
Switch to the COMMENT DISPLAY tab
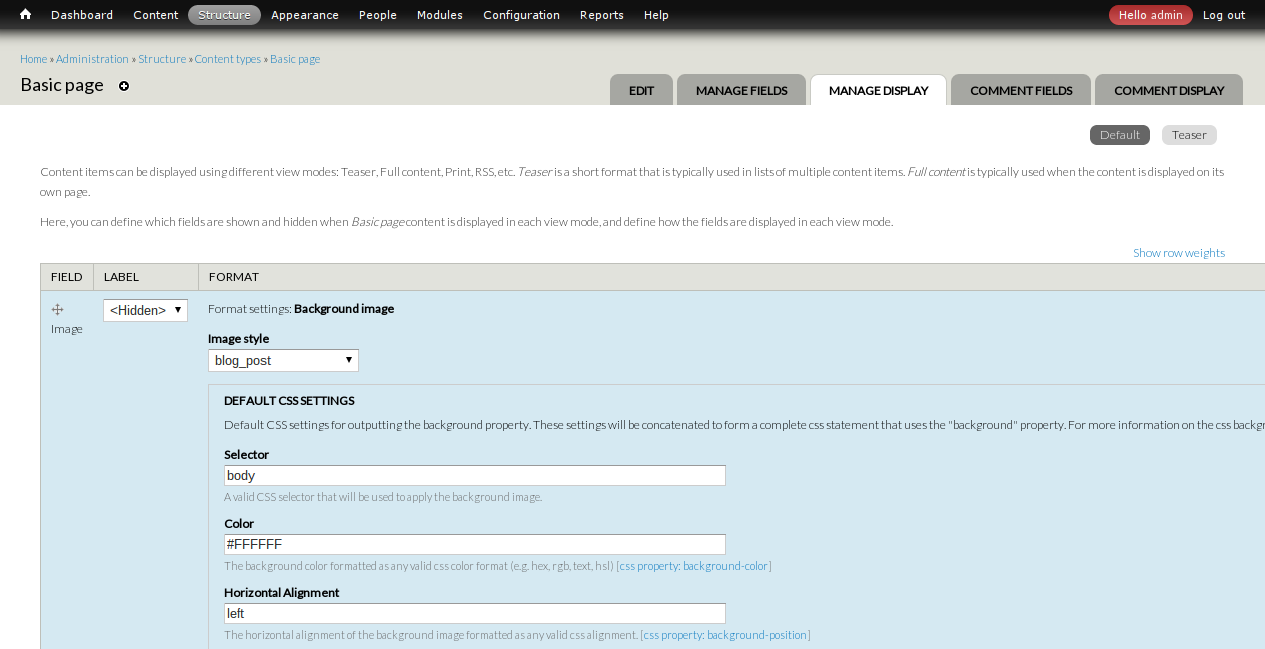[x=1168, y=90]
